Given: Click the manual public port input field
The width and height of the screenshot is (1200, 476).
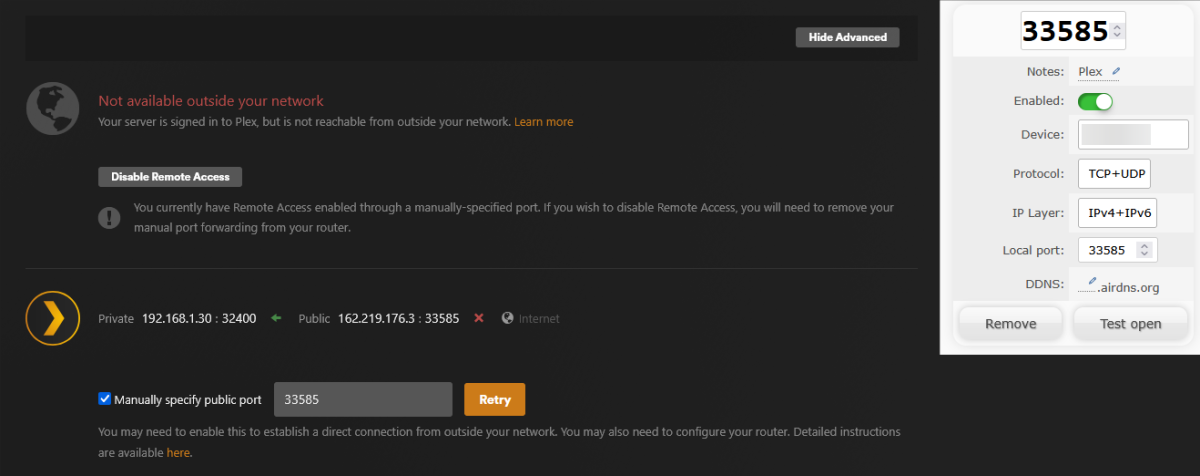Looking at the screenshot, I should coord(363,400).
